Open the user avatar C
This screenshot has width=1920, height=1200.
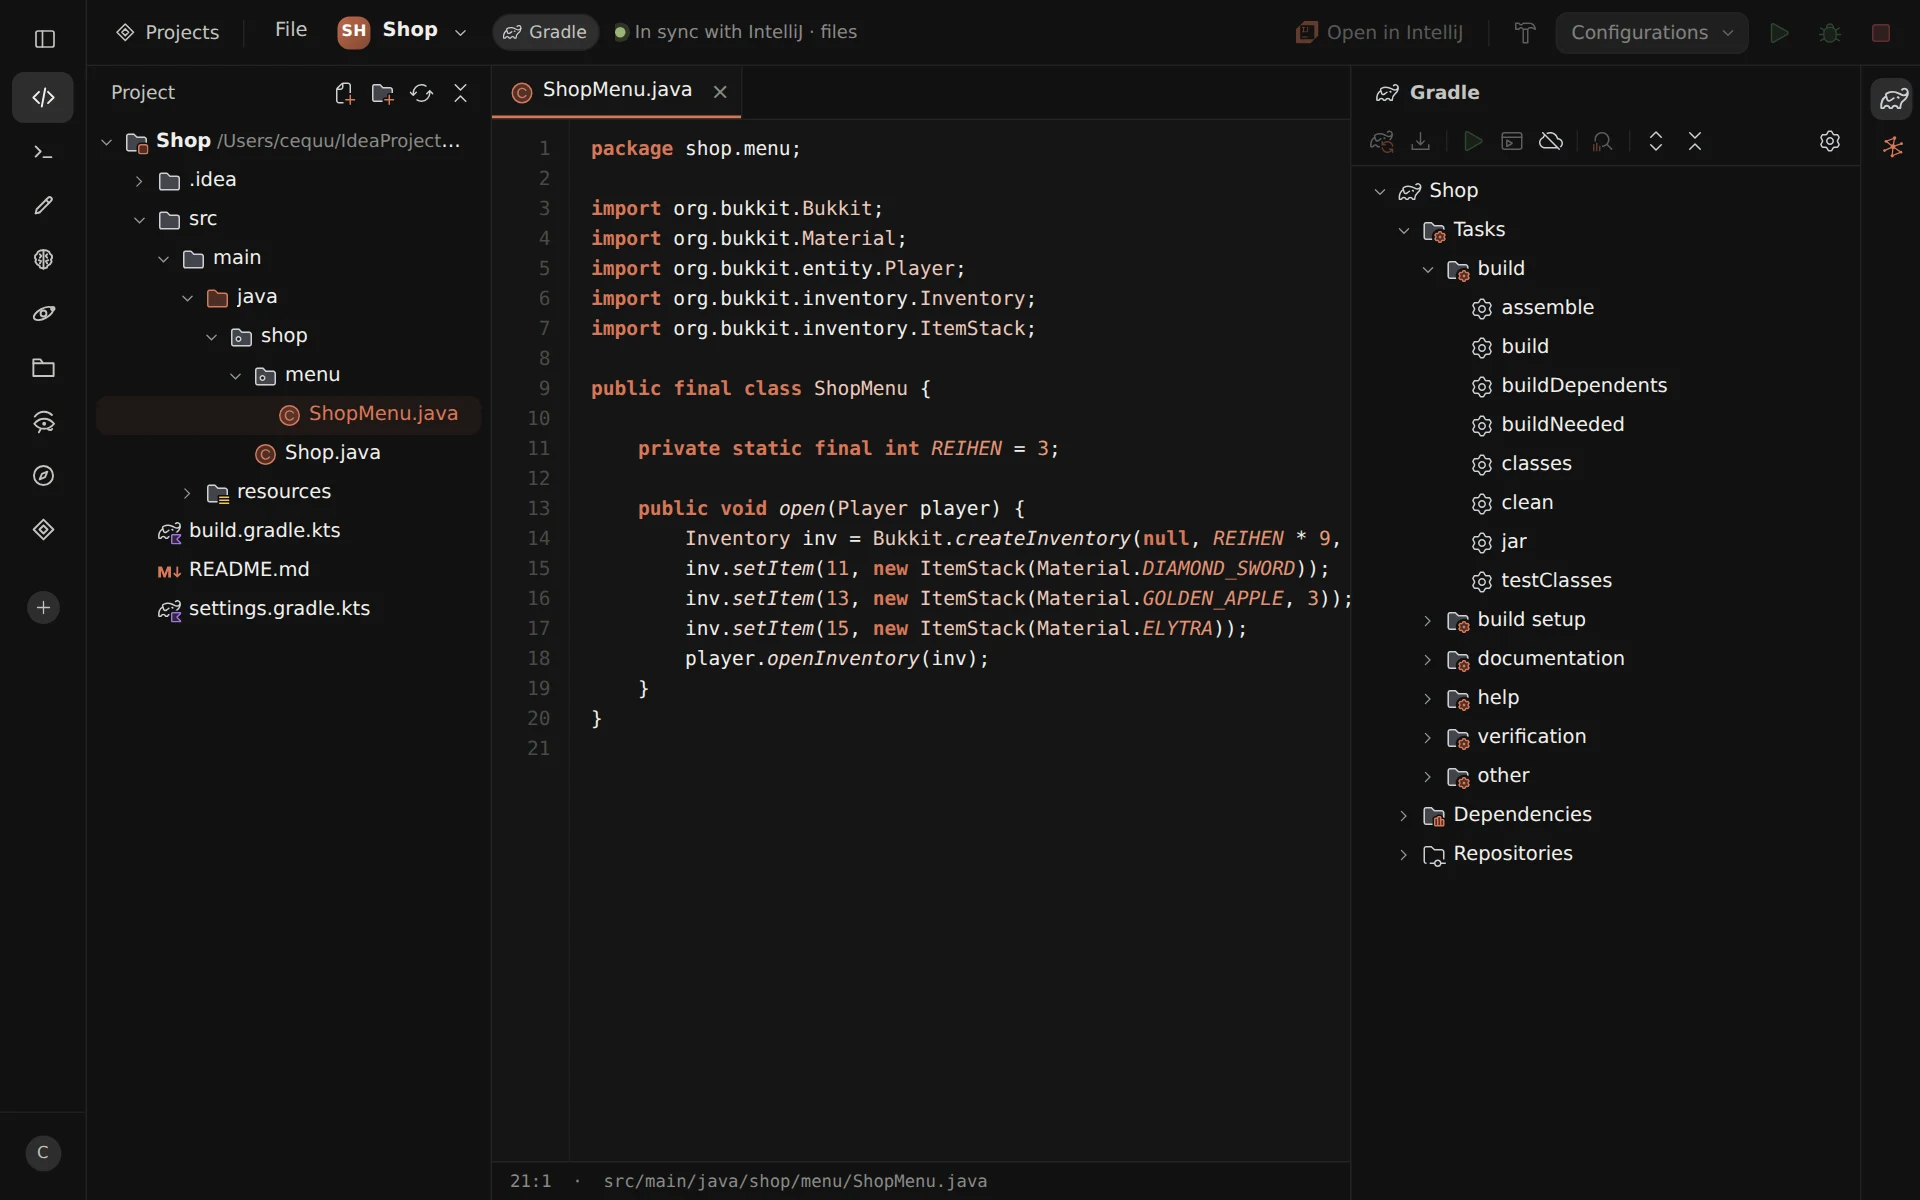click(43, 1153)
